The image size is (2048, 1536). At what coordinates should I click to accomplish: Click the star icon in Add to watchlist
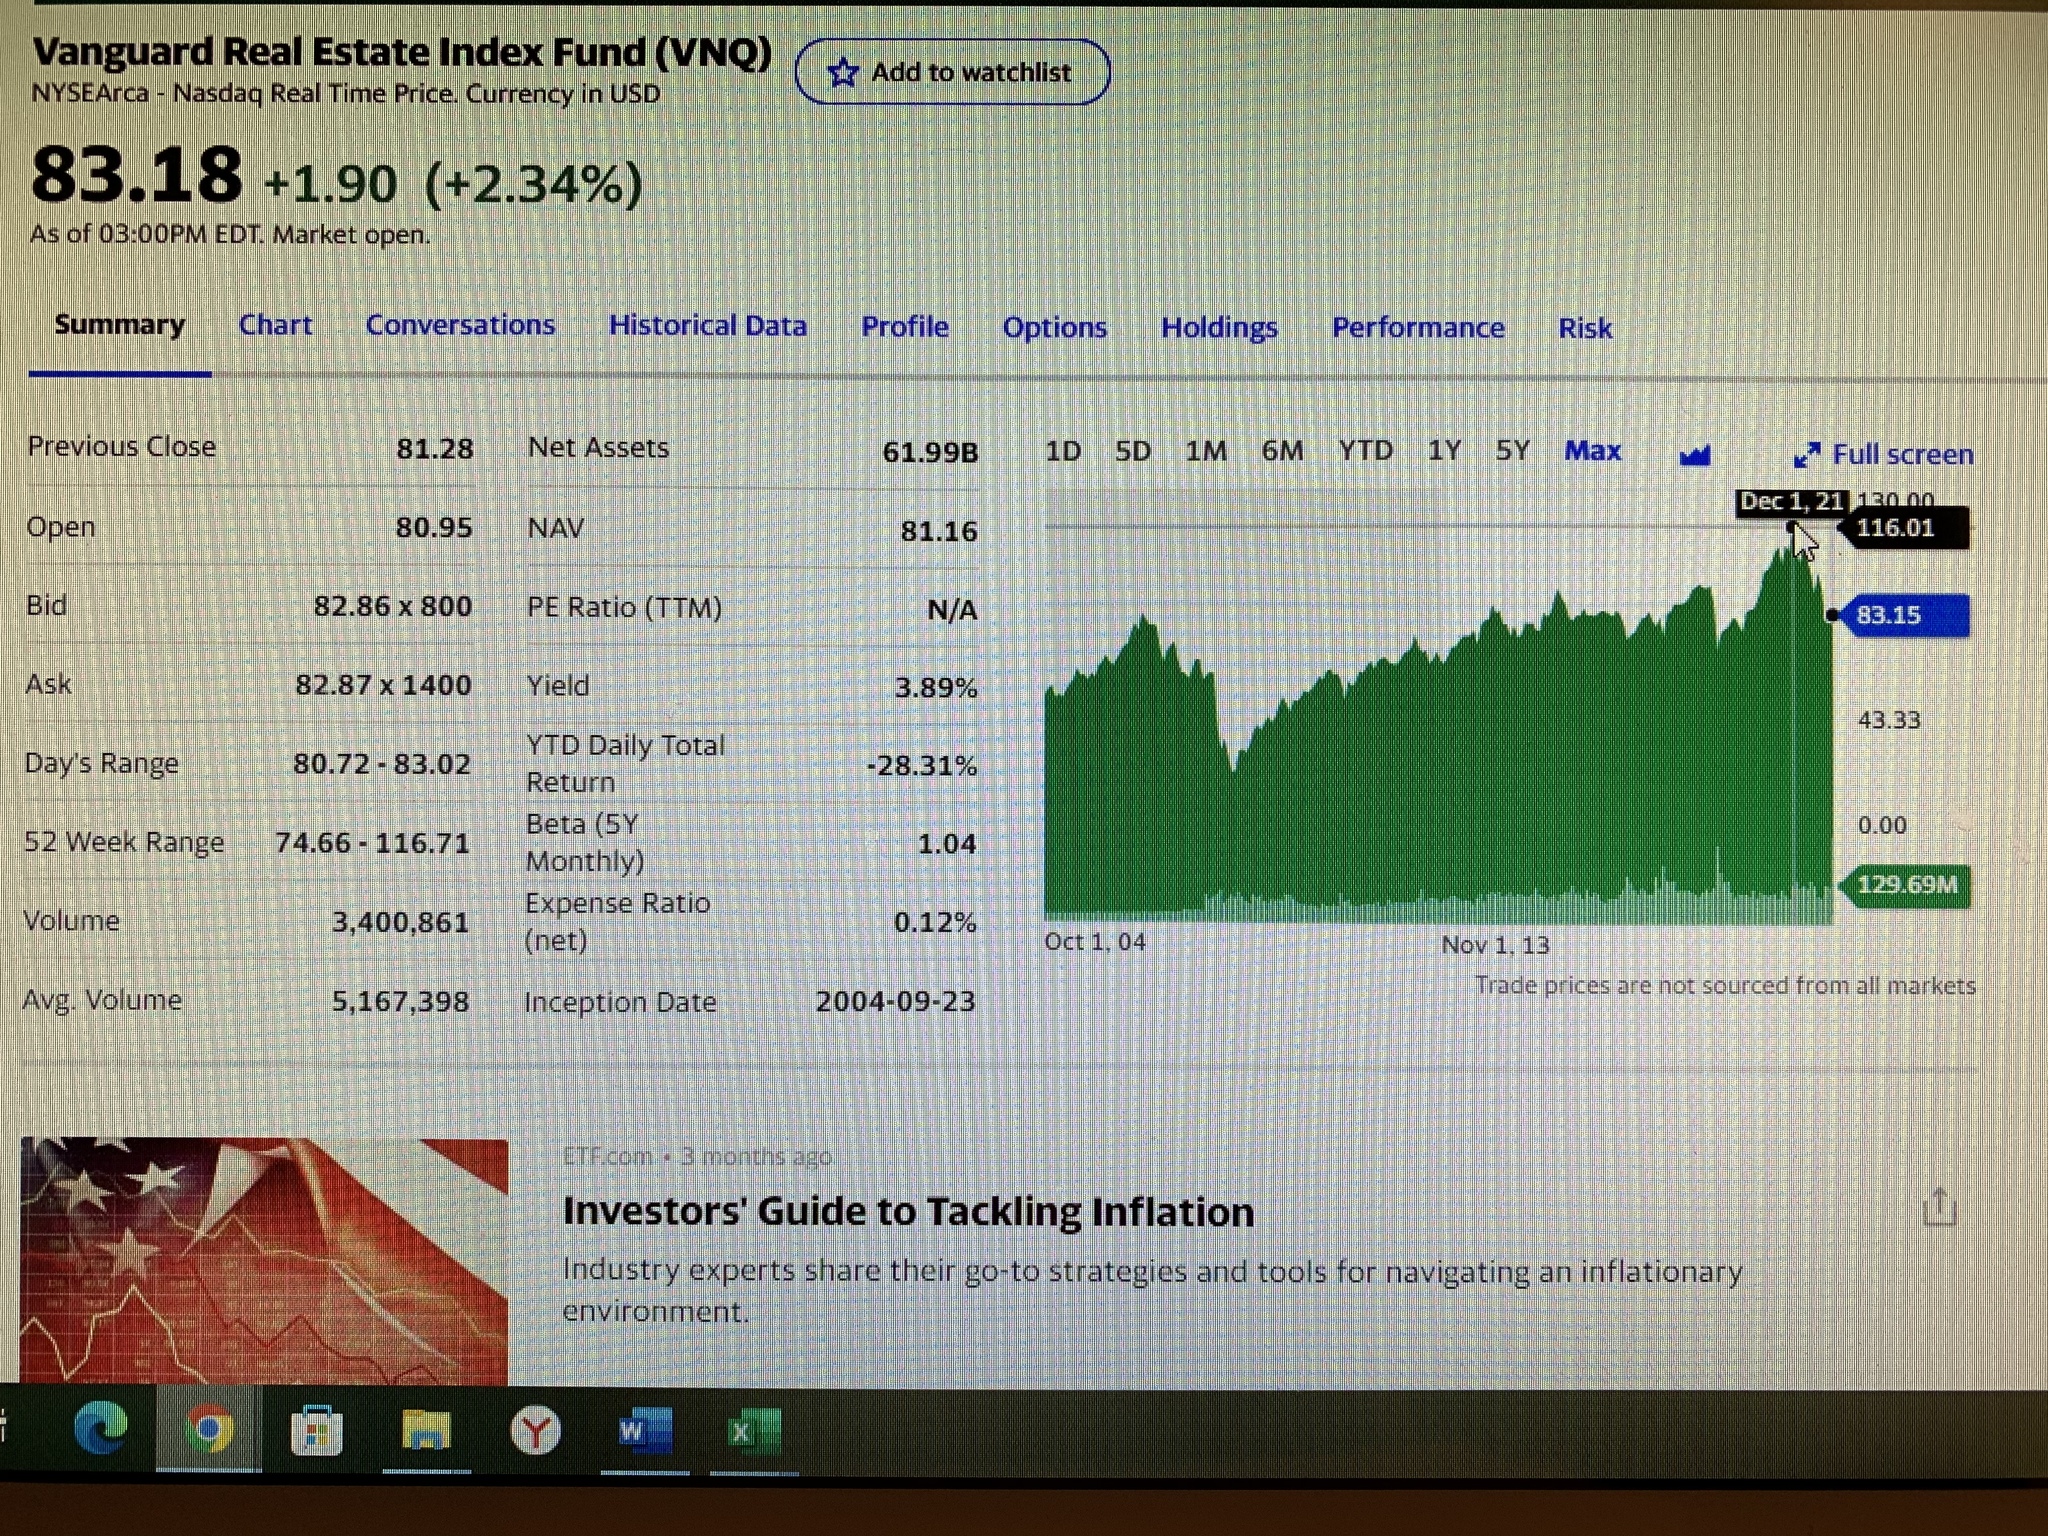[843, 72]
